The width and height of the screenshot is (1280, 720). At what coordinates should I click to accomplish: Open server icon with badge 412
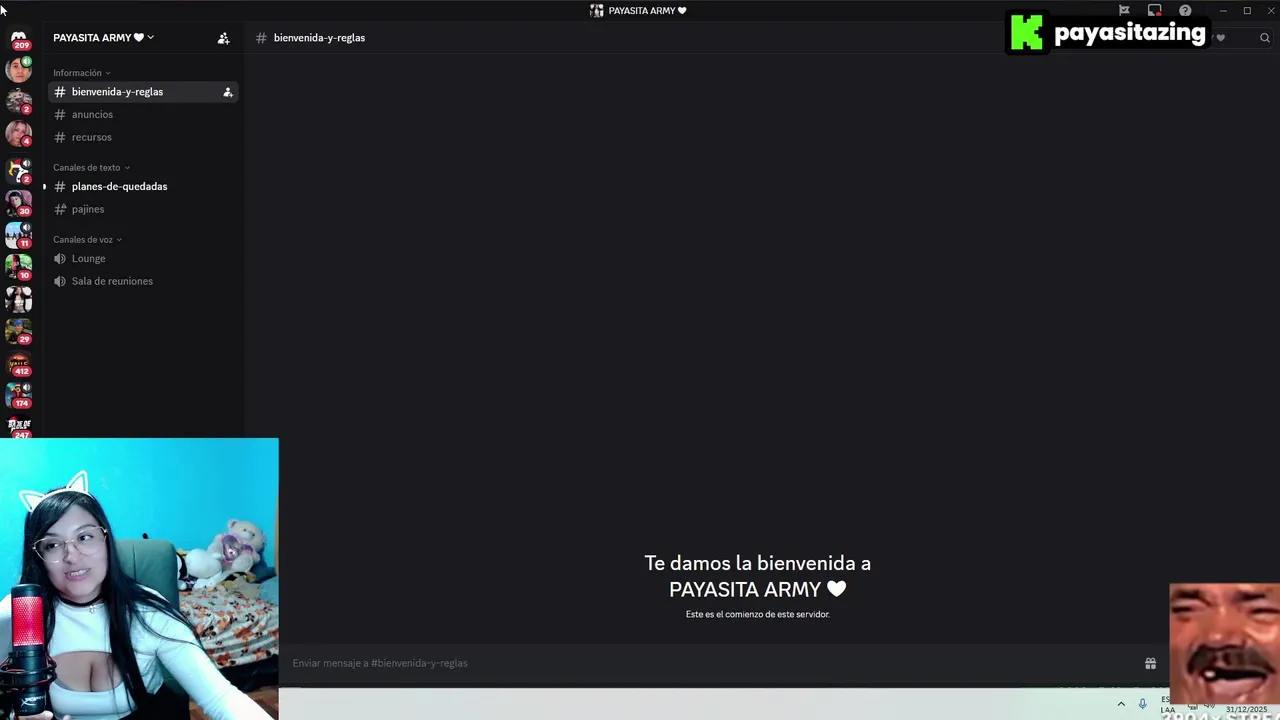(18, 363)
